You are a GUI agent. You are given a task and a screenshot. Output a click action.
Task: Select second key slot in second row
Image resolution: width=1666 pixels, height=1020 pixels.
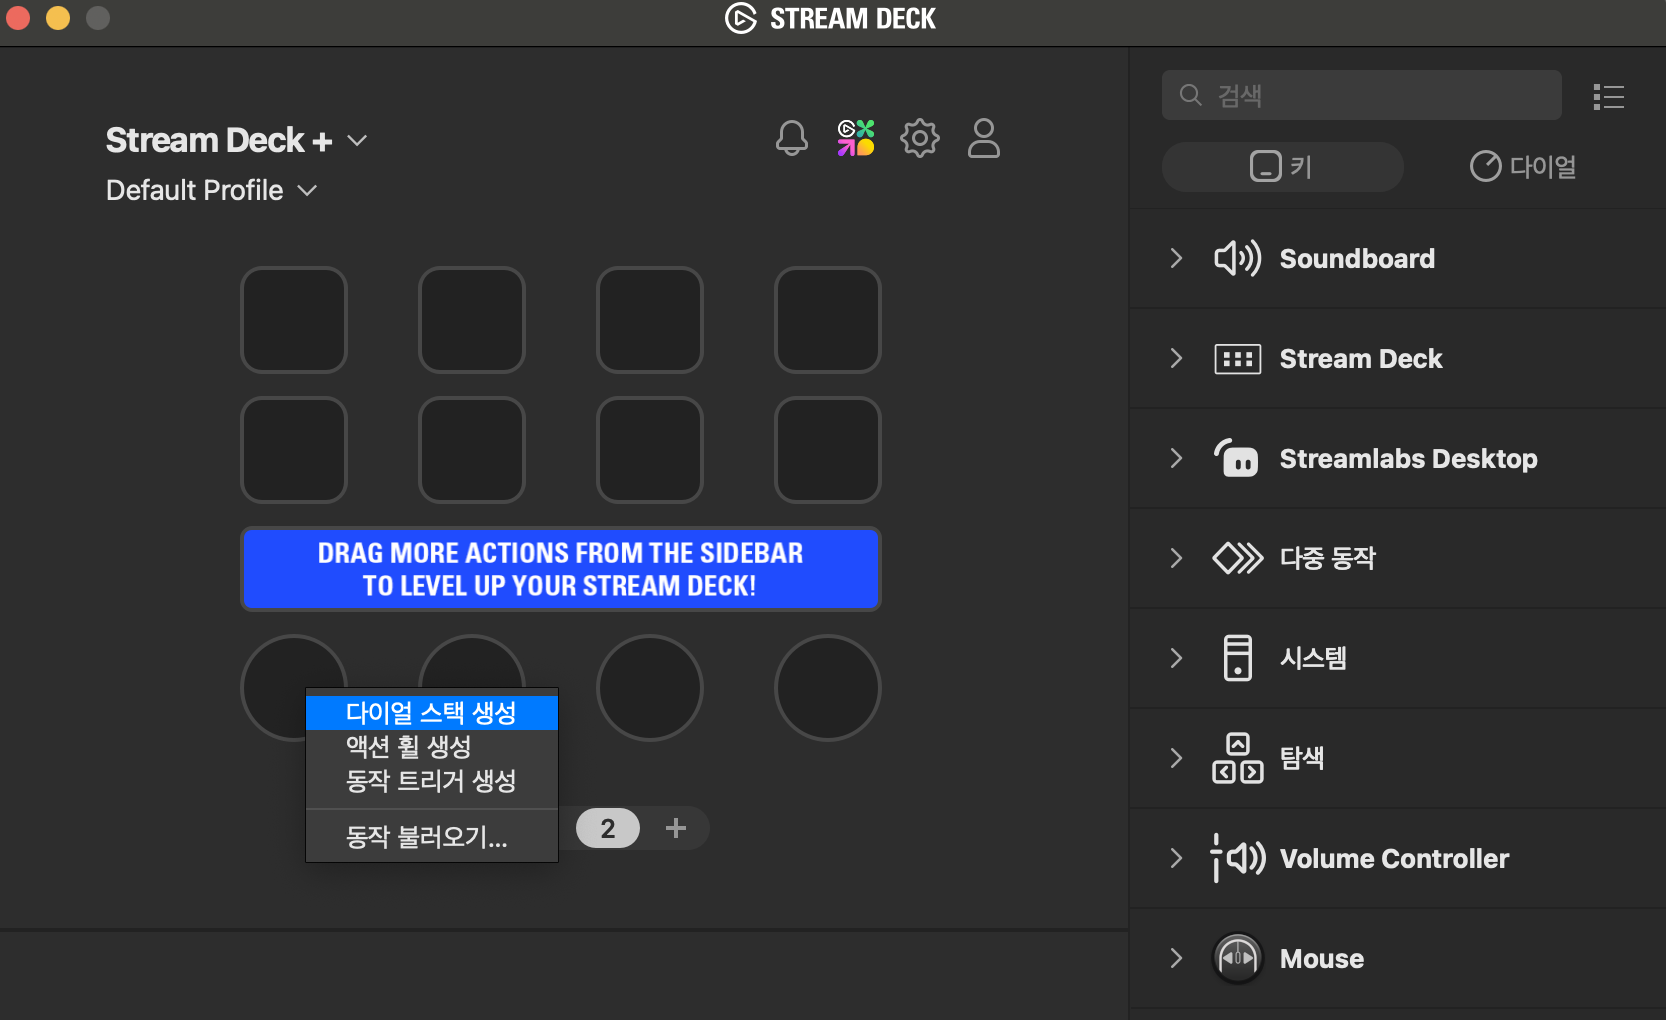(472, 450)
